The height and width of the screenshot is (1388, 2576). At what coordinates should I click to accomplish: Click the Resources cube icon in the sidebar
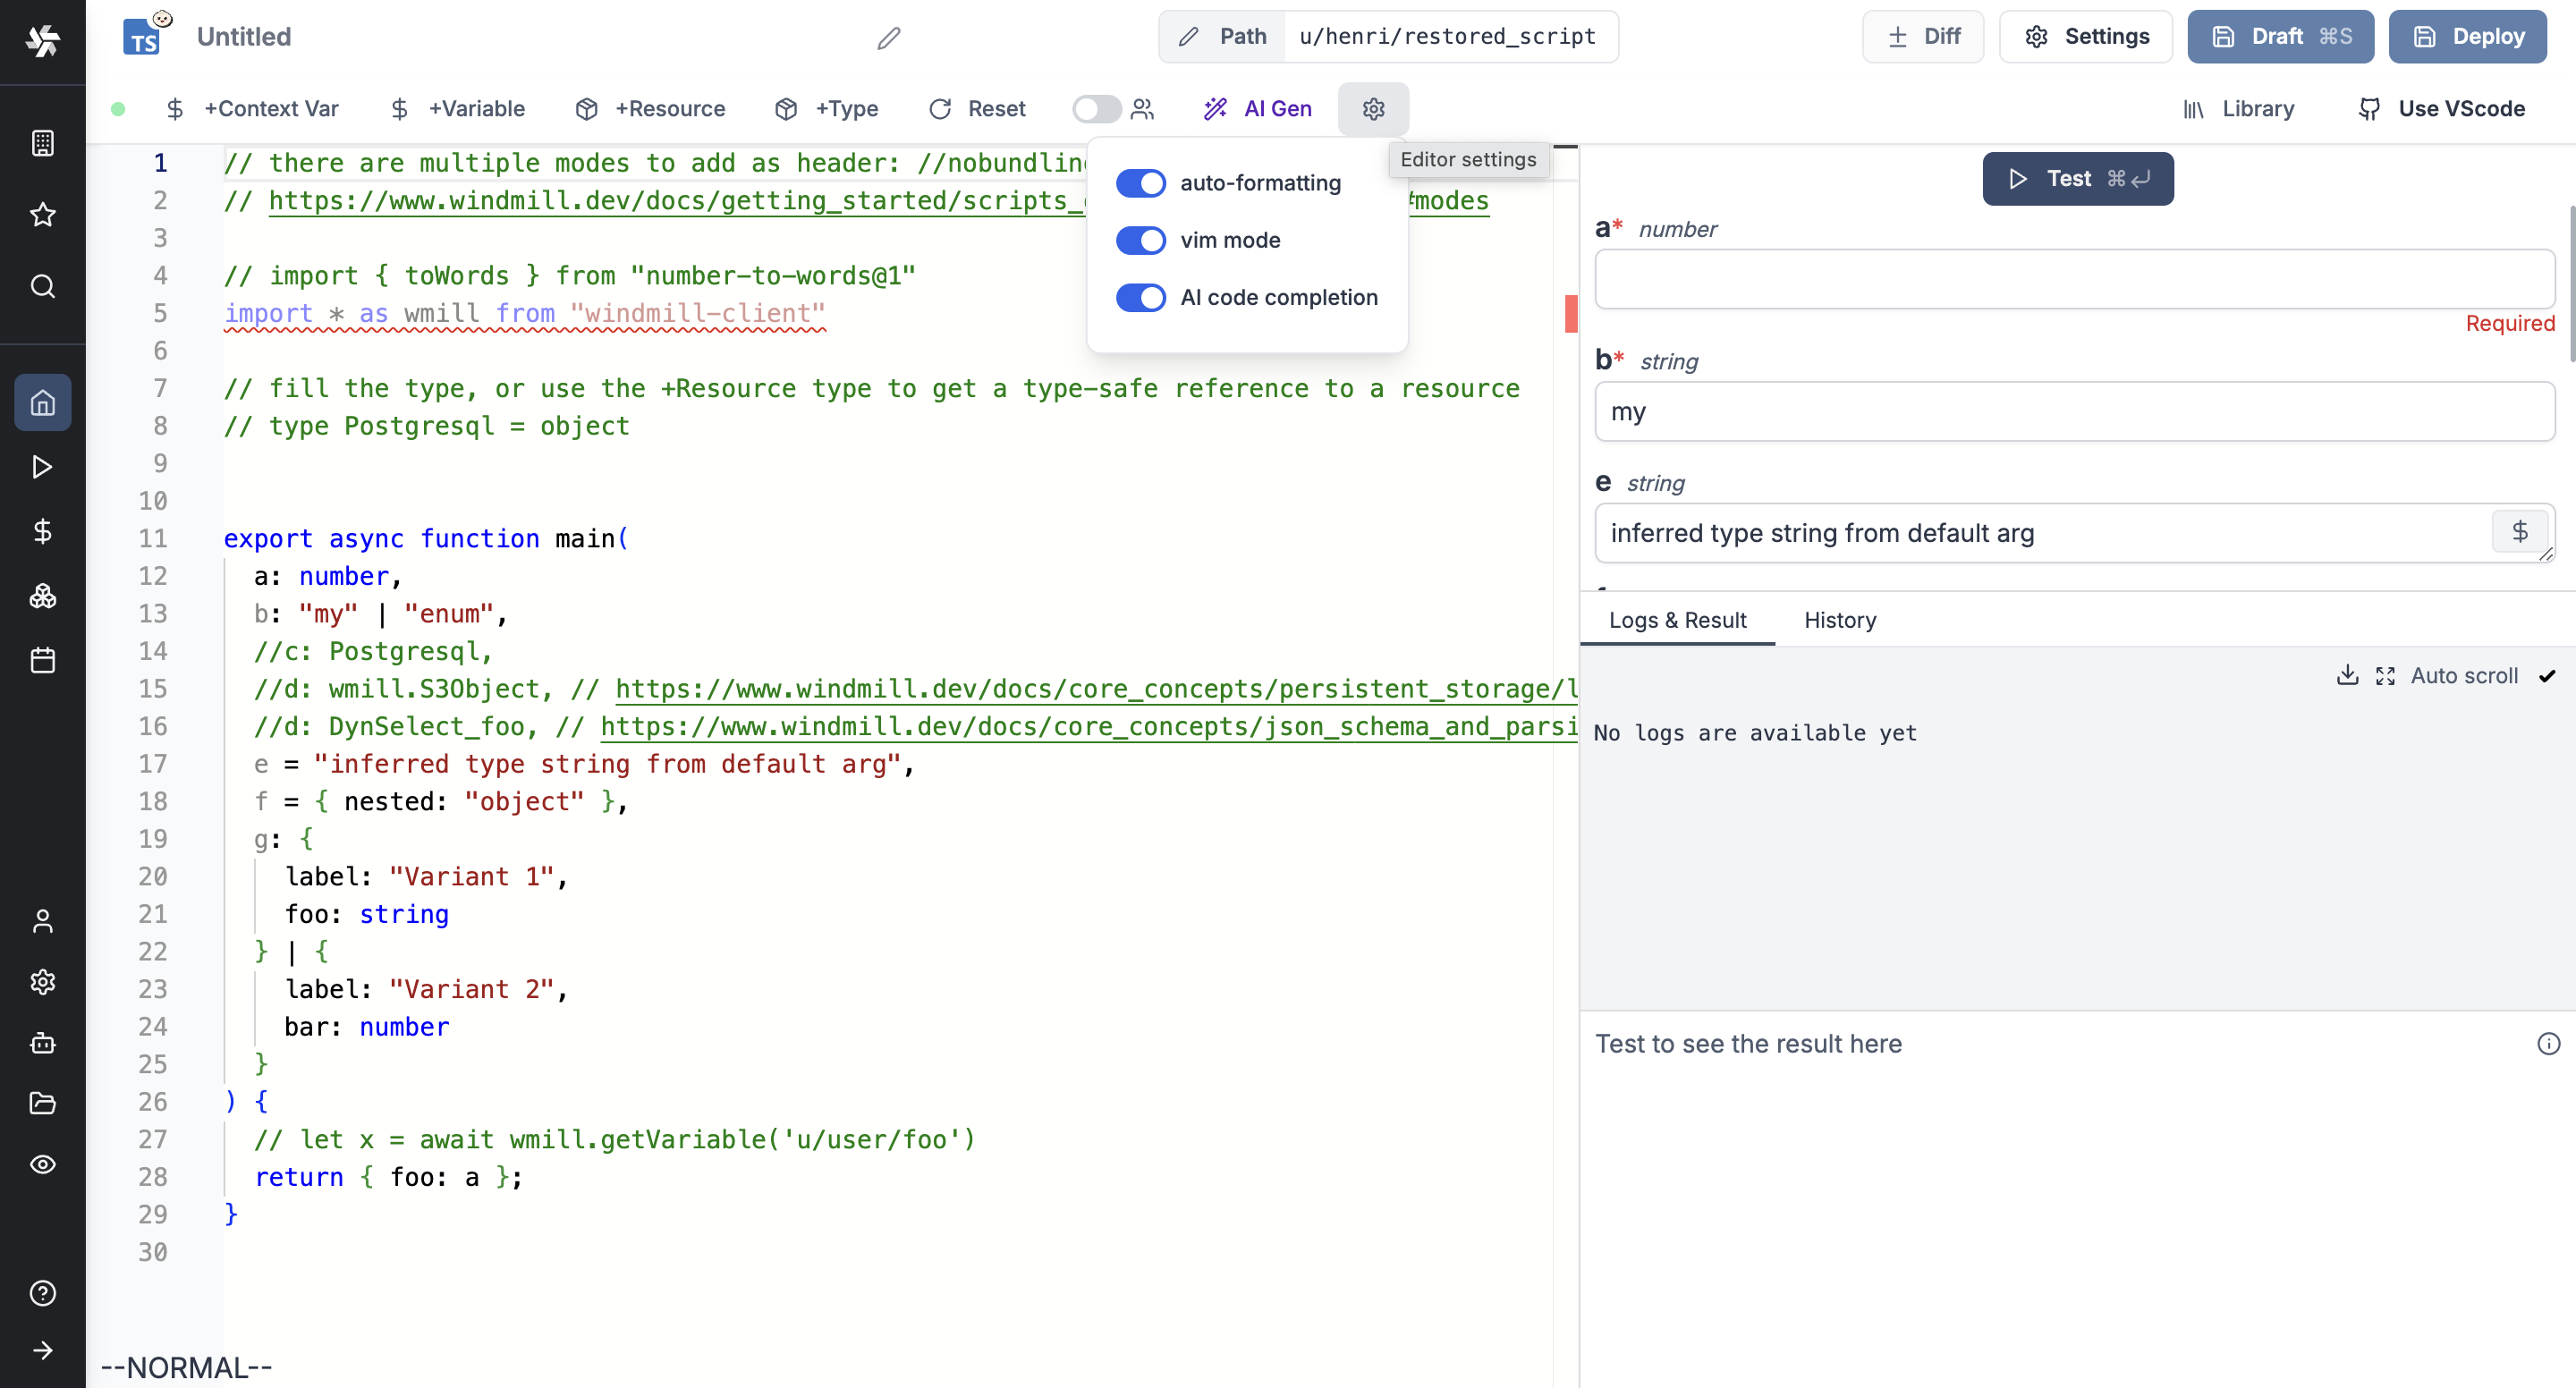[x=42, y=596]
